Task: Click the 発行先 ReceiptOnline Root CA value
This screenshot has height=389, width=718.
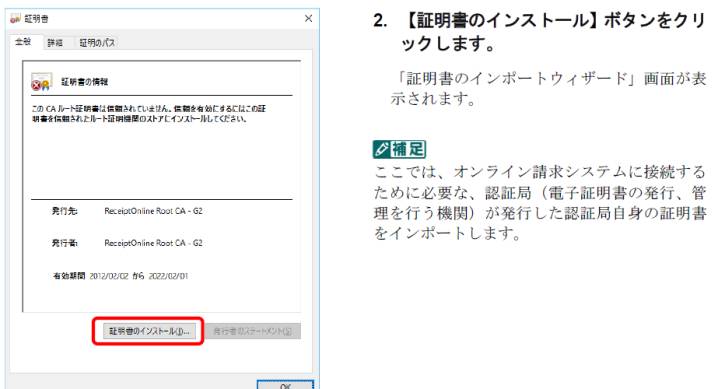Action: coord(153,211)
